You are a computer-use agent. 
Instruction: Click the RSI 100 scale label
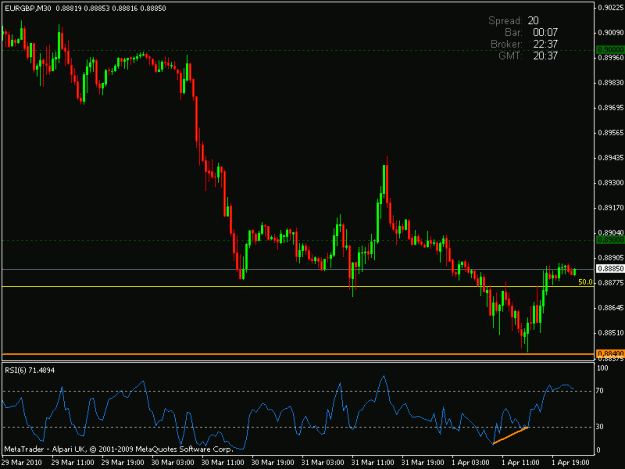tap(602, 368)
